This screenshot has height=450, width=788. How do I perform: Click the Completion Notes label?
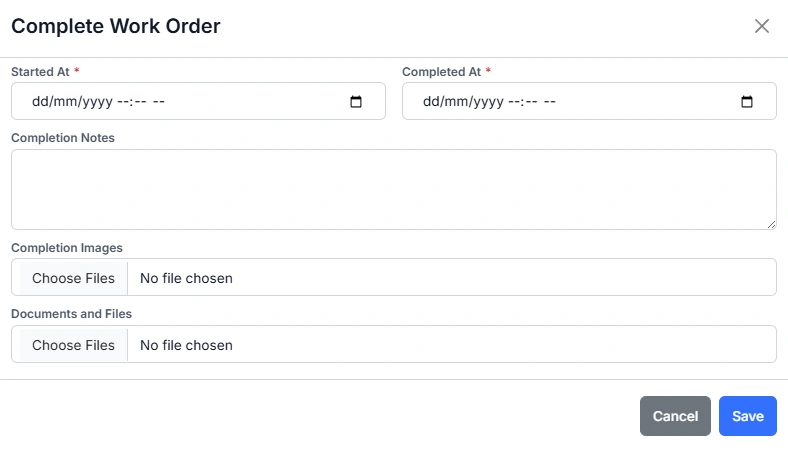tap(62, 138)
